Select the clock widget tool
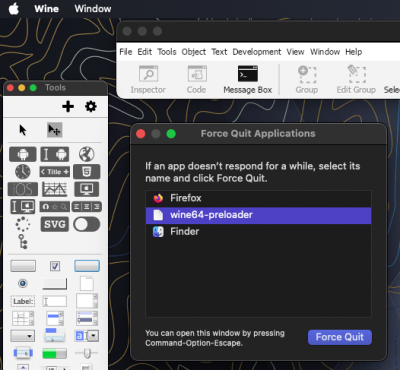The image size is (400, 370). pyautogui.click(x=23, y=172)
